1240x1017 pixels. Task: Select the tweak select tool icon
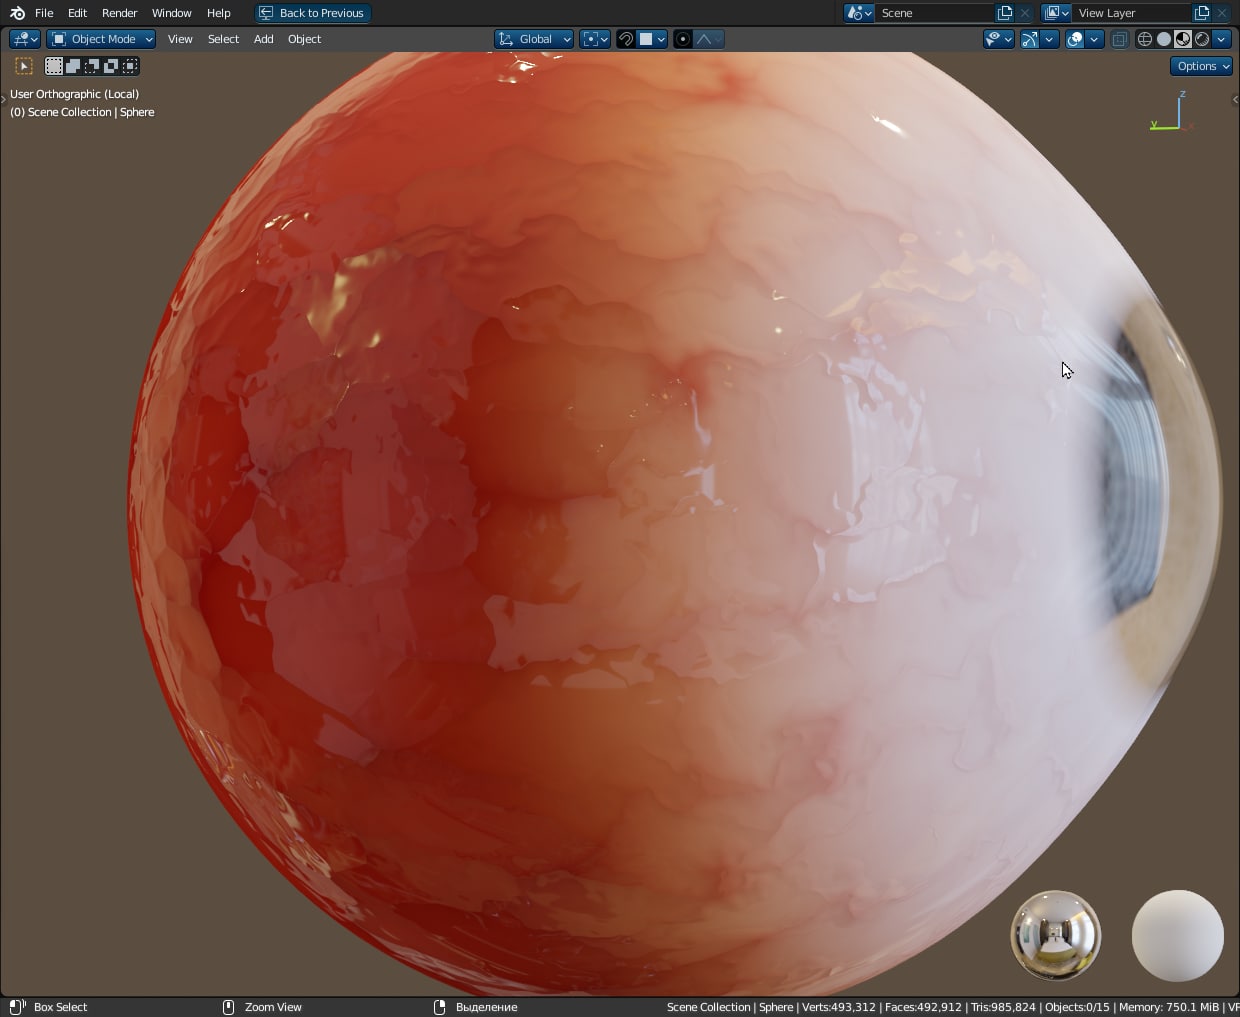[24, 66]
